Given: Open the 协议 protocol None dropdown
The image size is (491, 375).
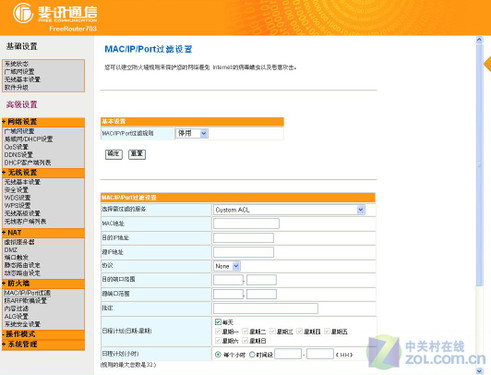Looking at the screenshot, I should [227, 266].
